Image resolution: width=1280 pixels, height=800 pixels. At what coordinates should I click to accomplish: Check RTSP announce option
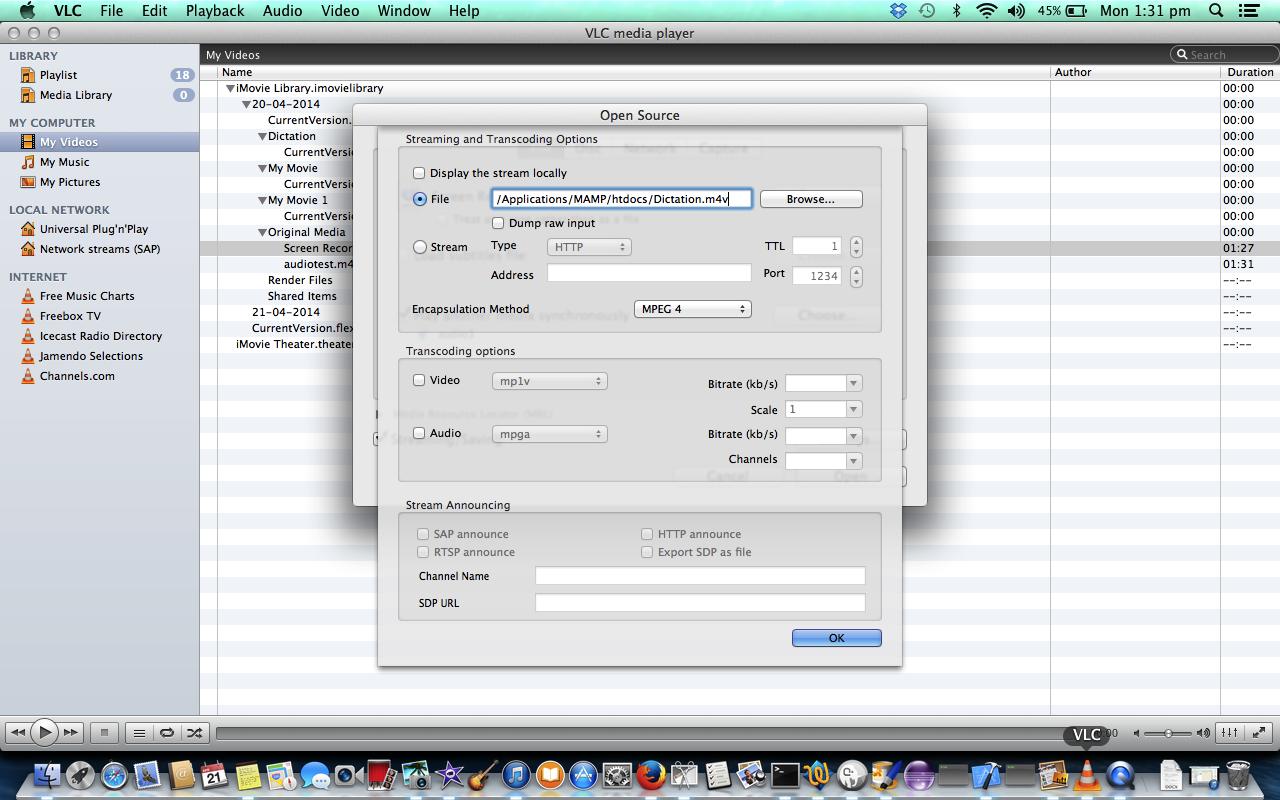point(423,552)
